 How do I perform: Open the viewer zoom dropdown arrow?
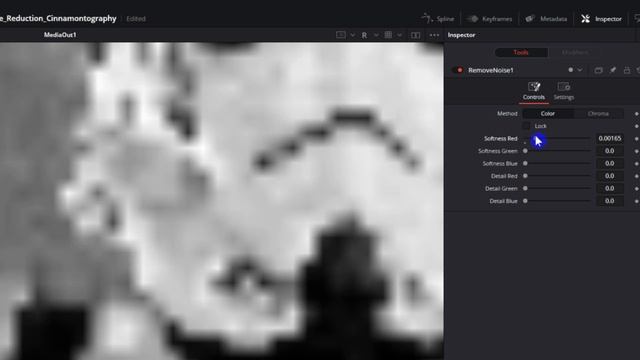click(x=353, y=35)
